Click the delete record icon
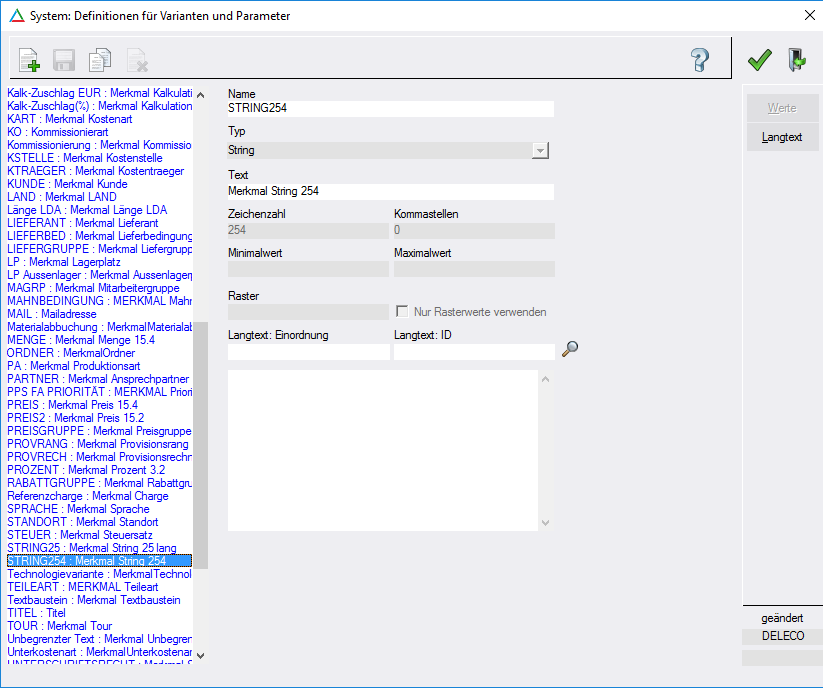 pos(137,61)
